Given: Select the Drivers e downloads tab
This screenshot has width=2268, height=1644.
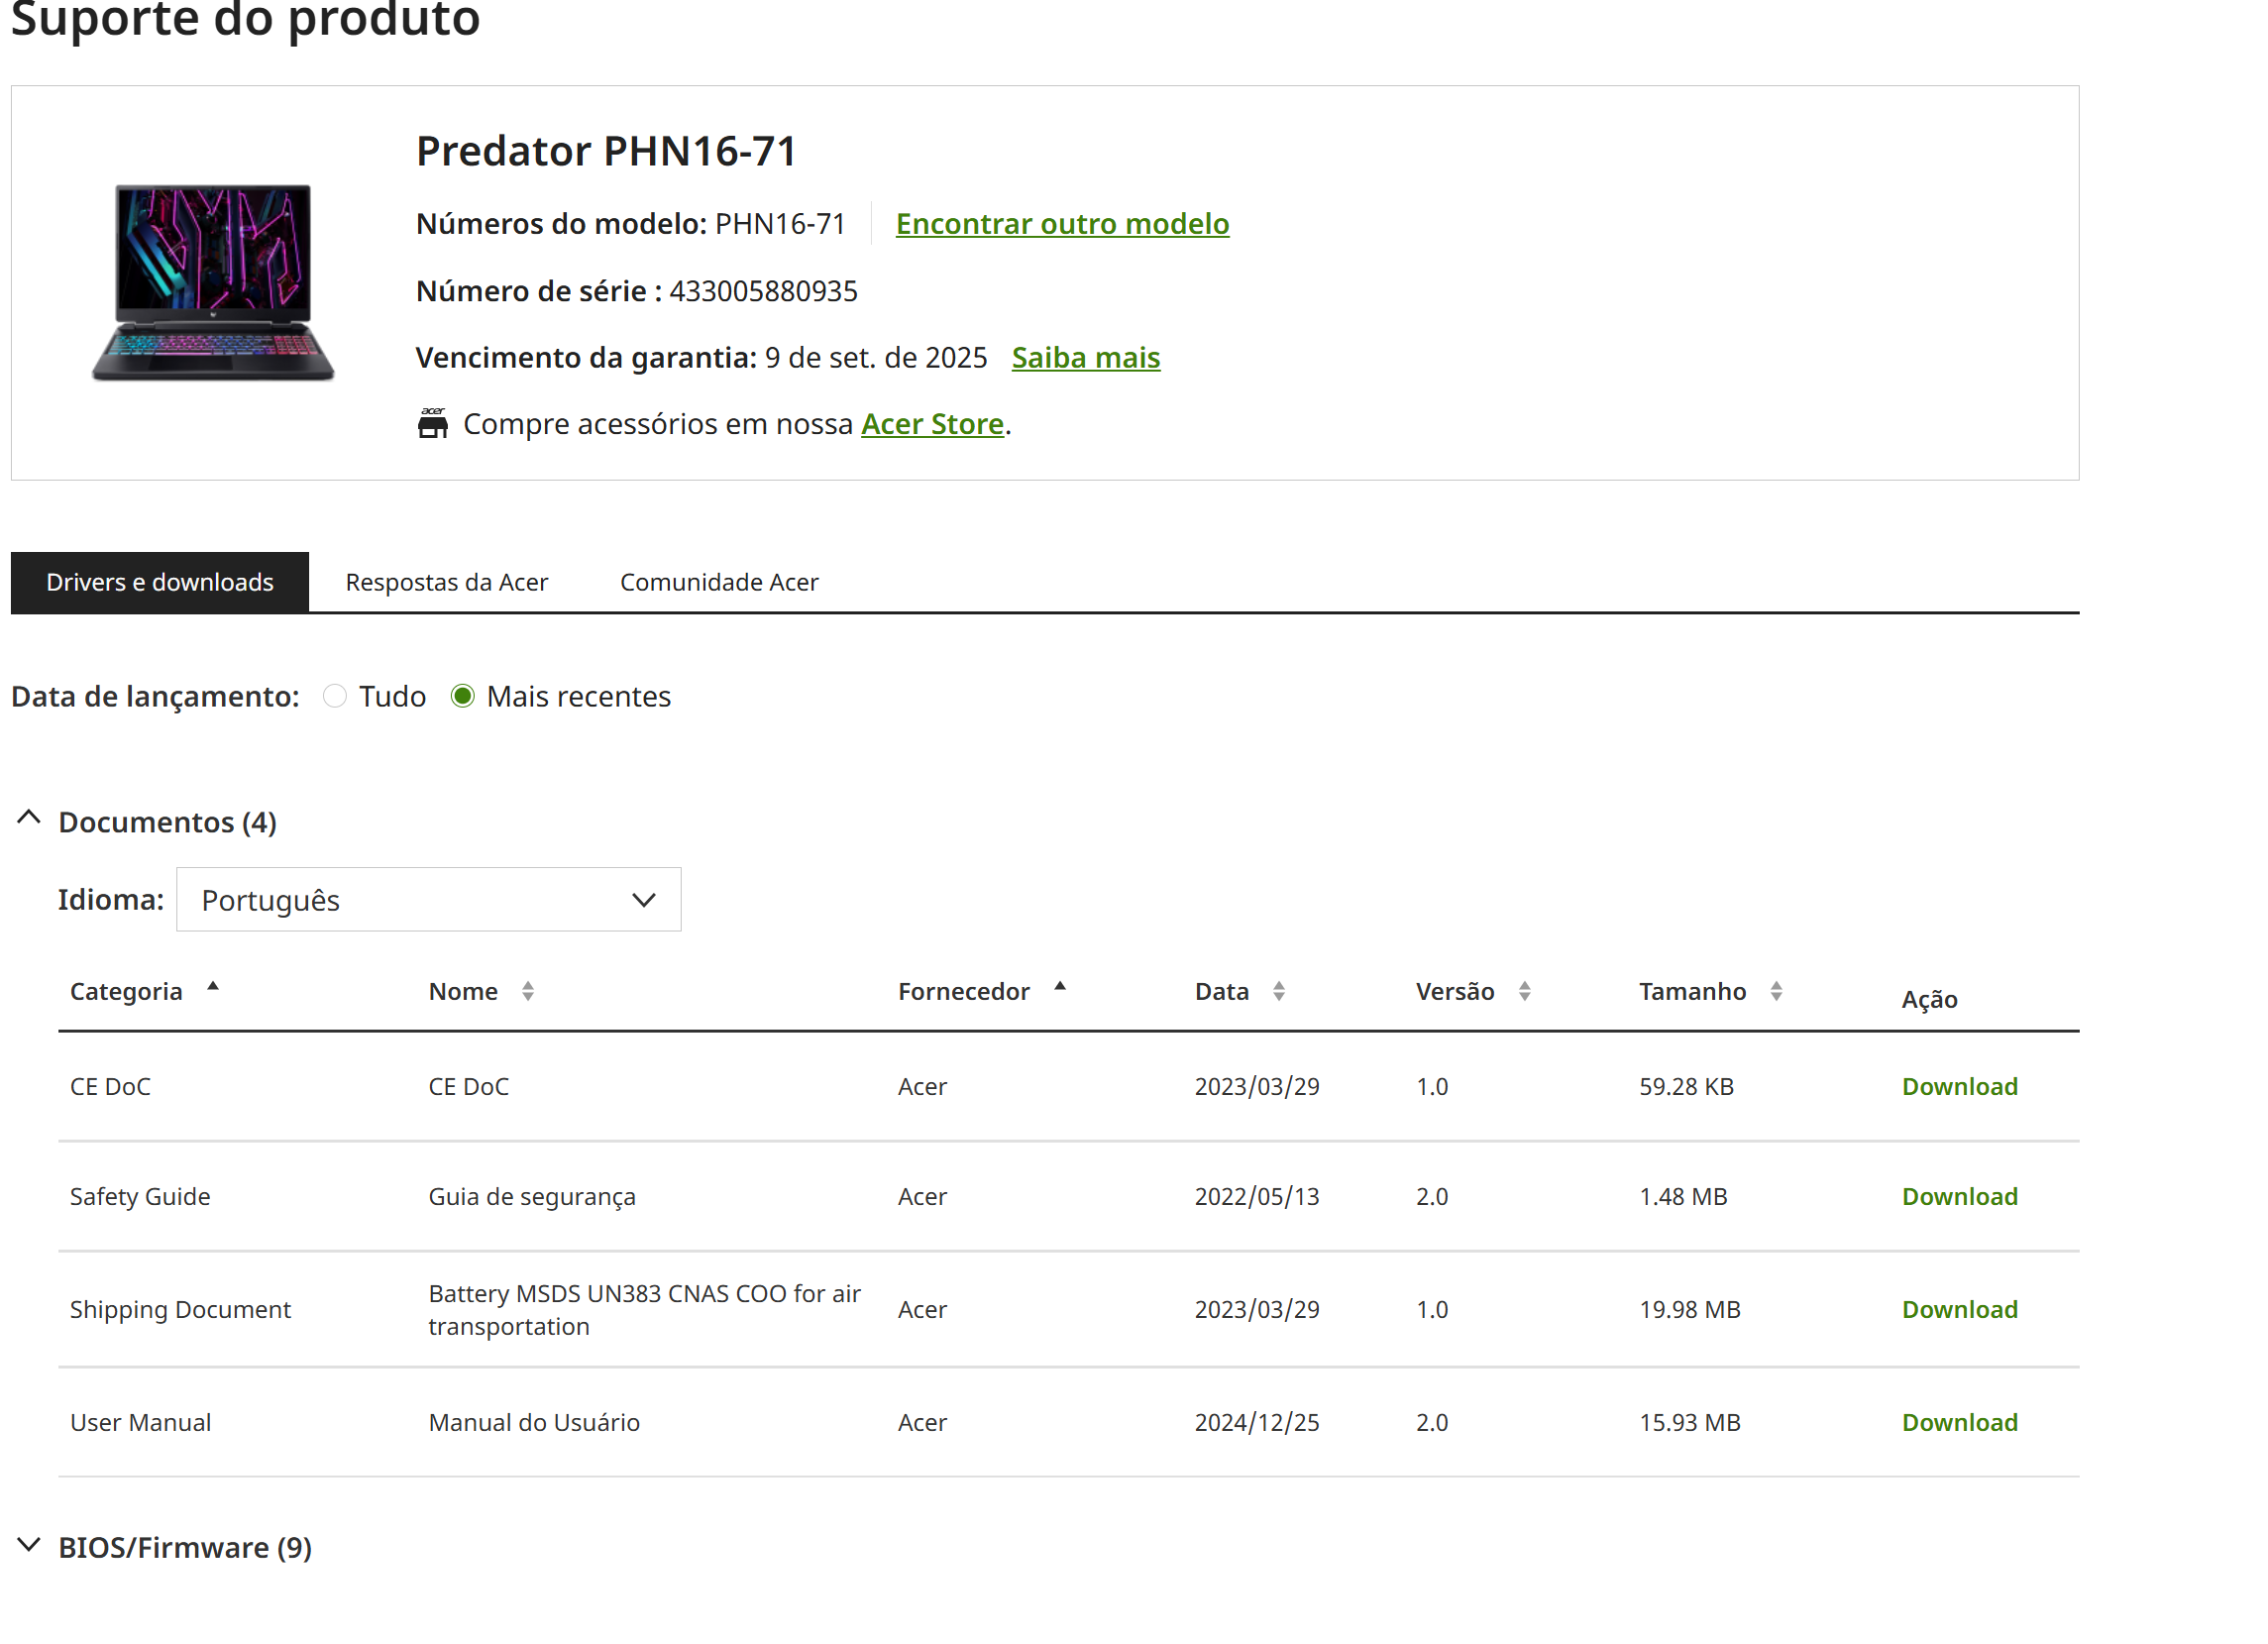Looking at the screenshot, I should (160, 583).
